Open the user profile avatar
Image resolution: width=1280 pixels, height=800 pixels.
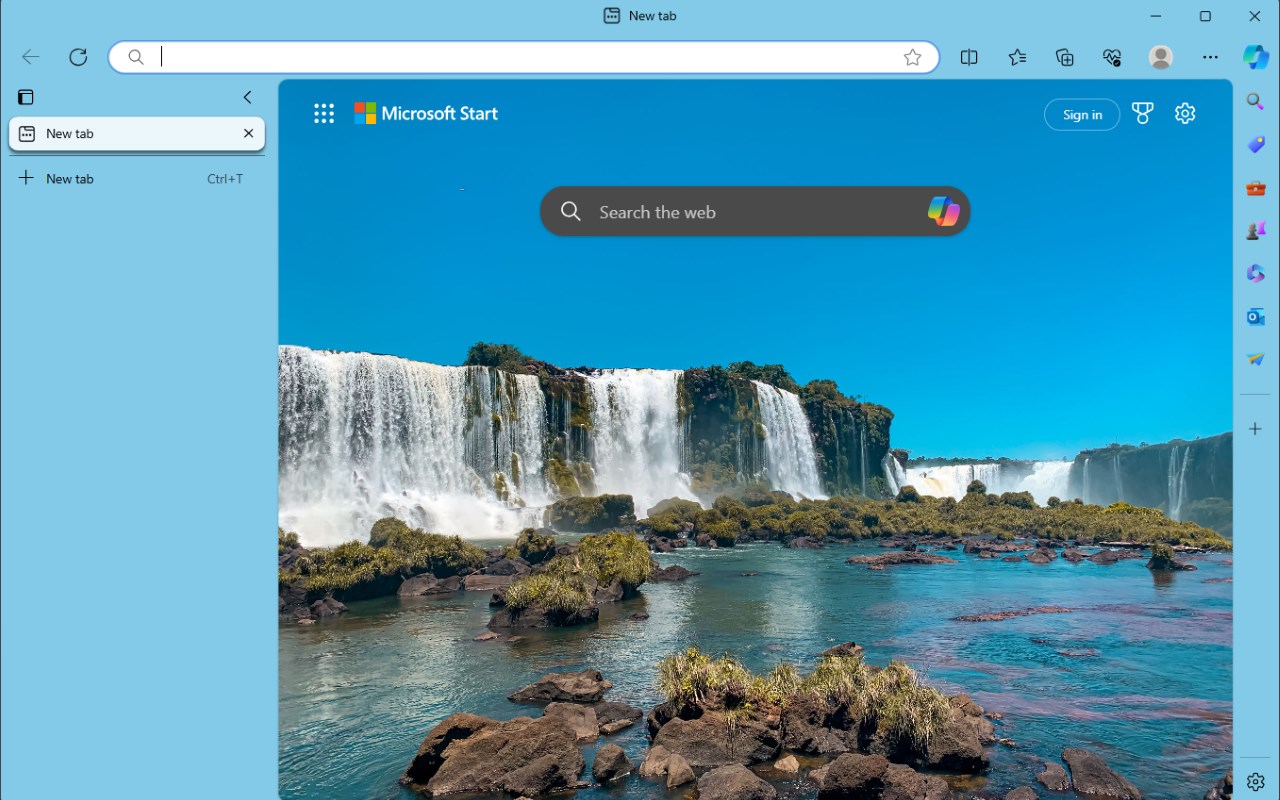click(1161, 57)
